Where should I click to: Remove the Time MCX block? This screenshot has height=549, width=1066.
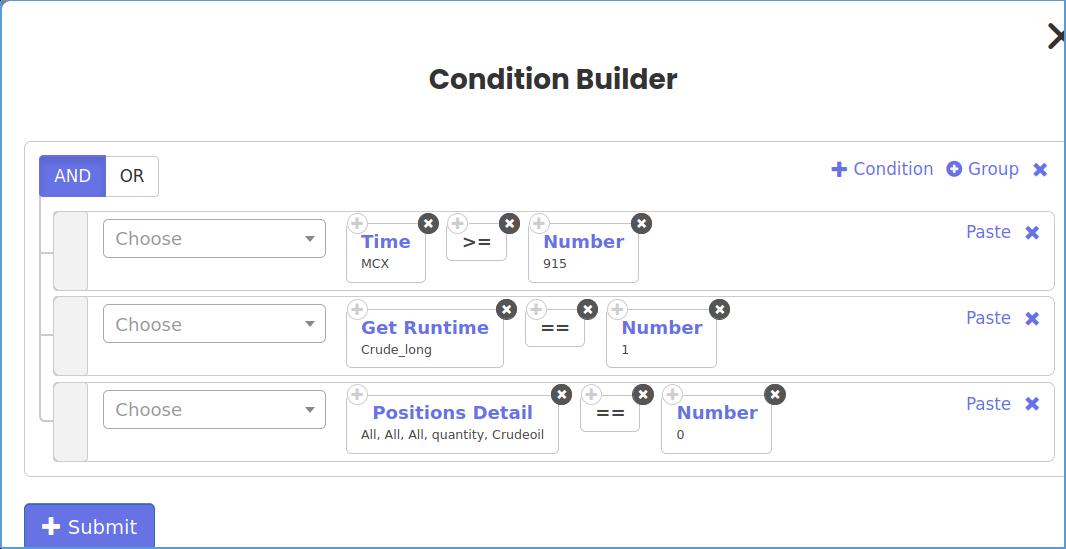coord(428,223)
